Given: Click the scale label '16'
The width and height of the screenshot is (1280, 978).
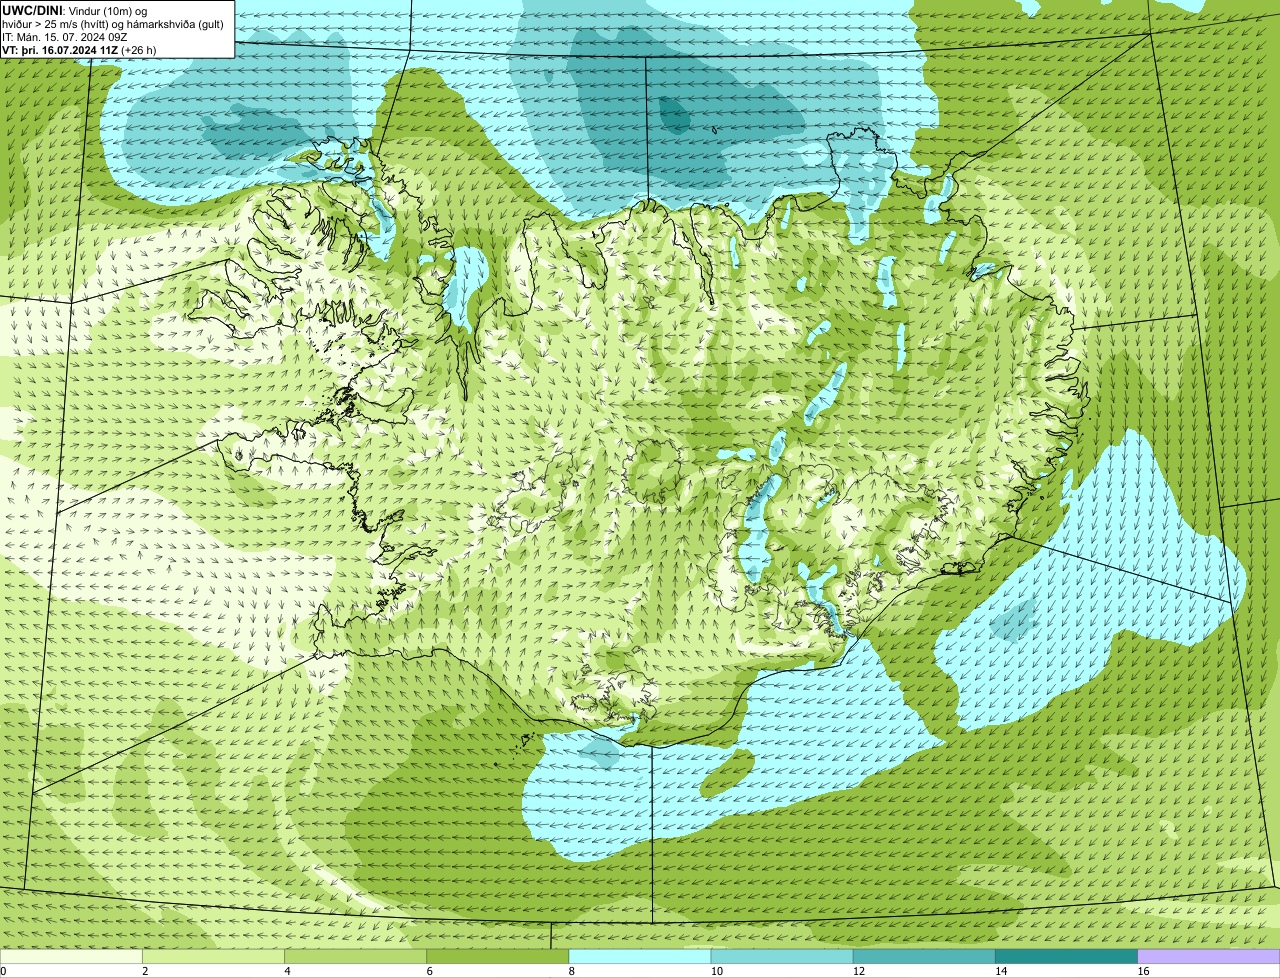Looking at the screenshot, I should (x=1143, y=971).
